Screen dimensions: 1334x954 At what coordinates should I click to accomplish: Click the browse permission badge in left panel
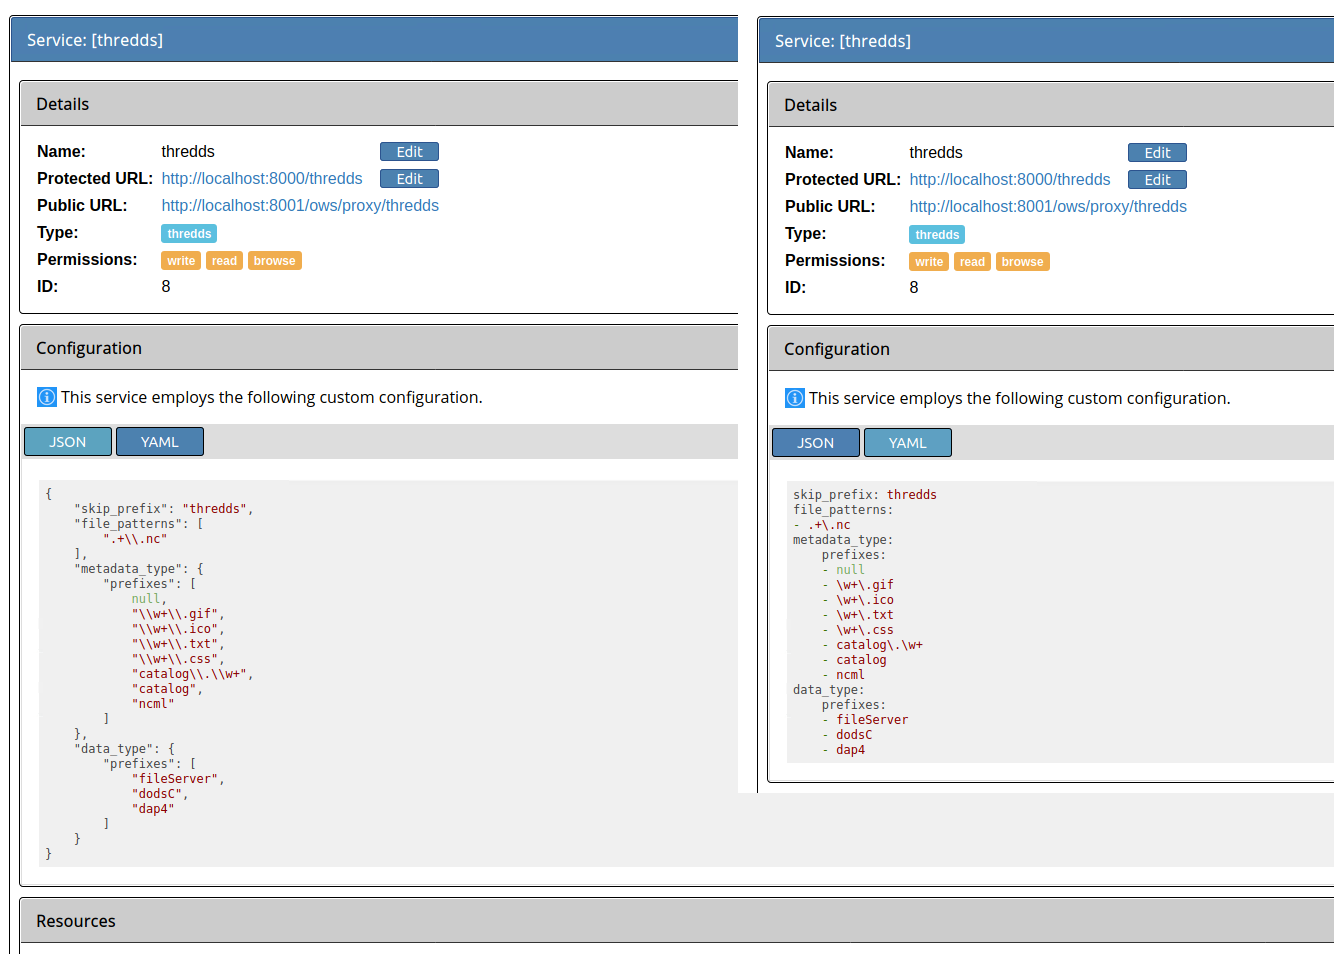point(274,261)
